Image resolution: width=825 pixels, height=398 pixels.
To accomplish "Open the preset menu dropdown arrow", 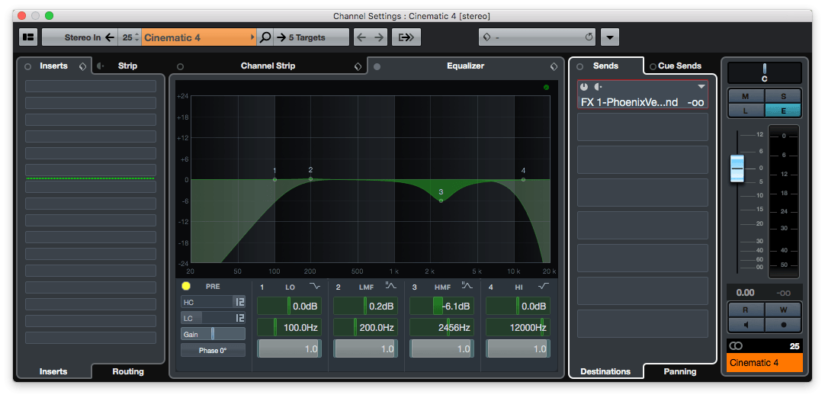I will pyautogui.click(x=610, y=37).
